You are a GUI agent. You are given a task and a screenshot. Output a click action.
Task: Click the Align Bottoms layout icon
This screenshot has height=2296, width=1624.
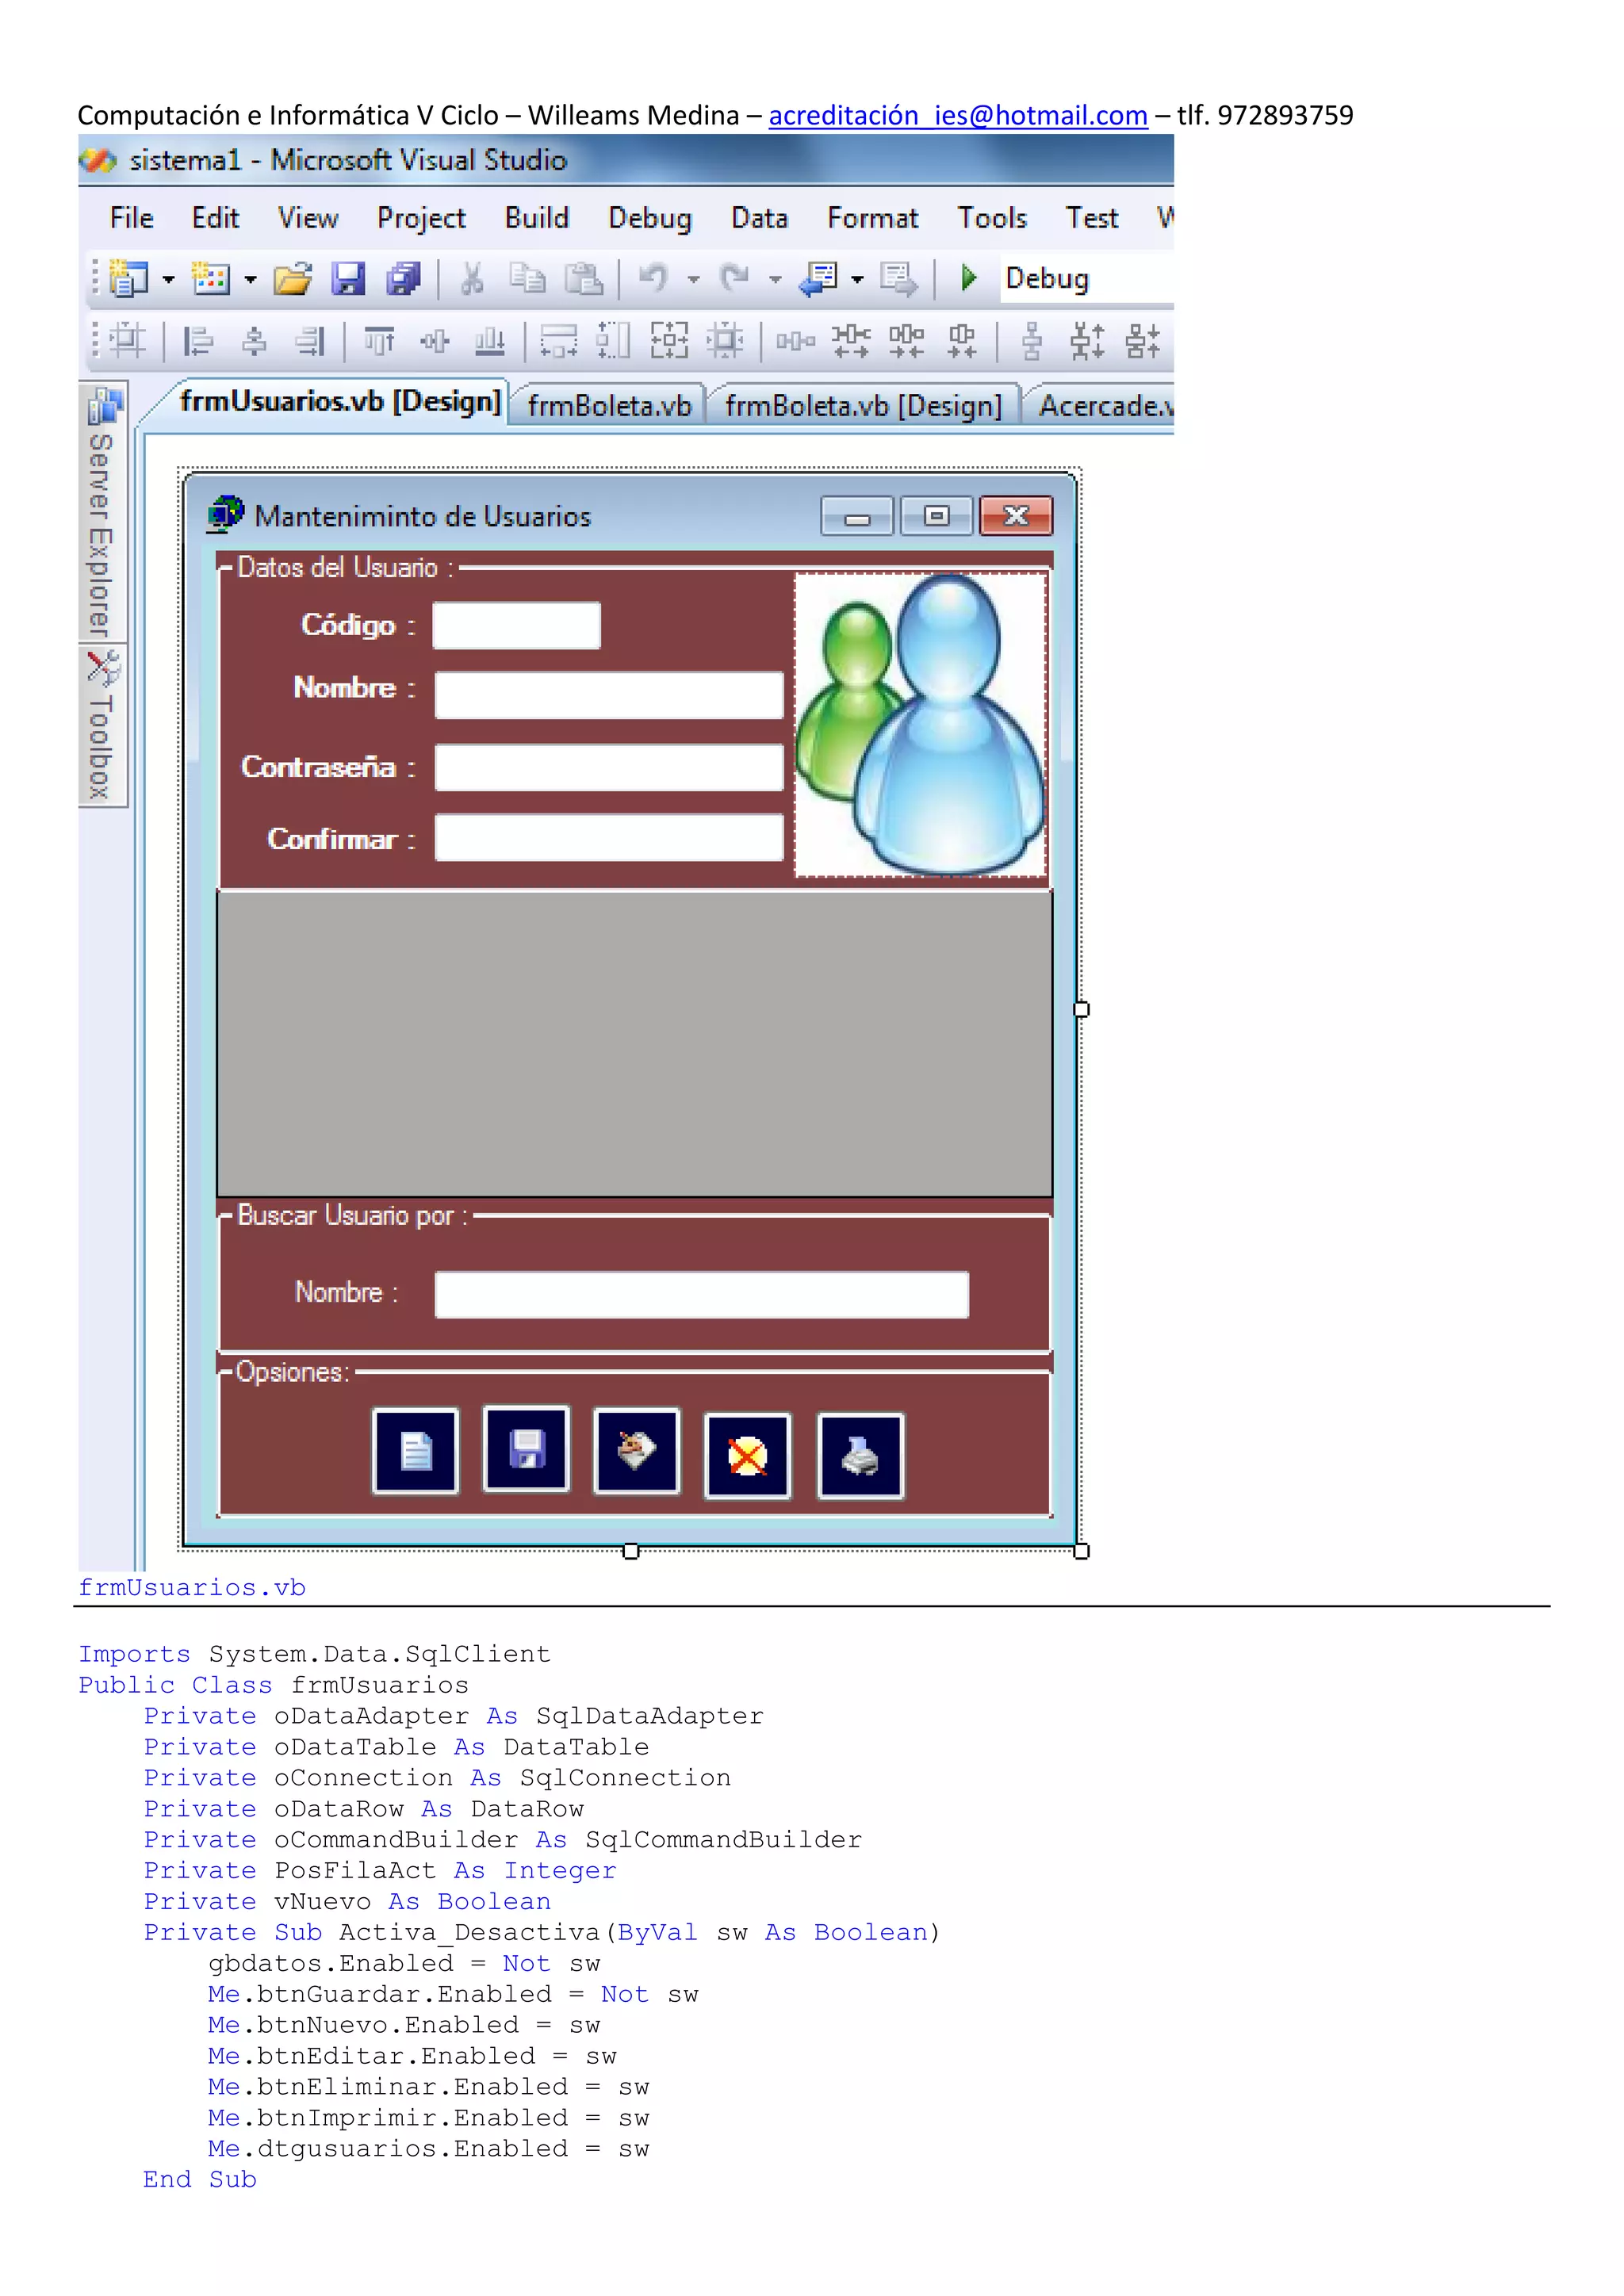click(x=490, y=341)
